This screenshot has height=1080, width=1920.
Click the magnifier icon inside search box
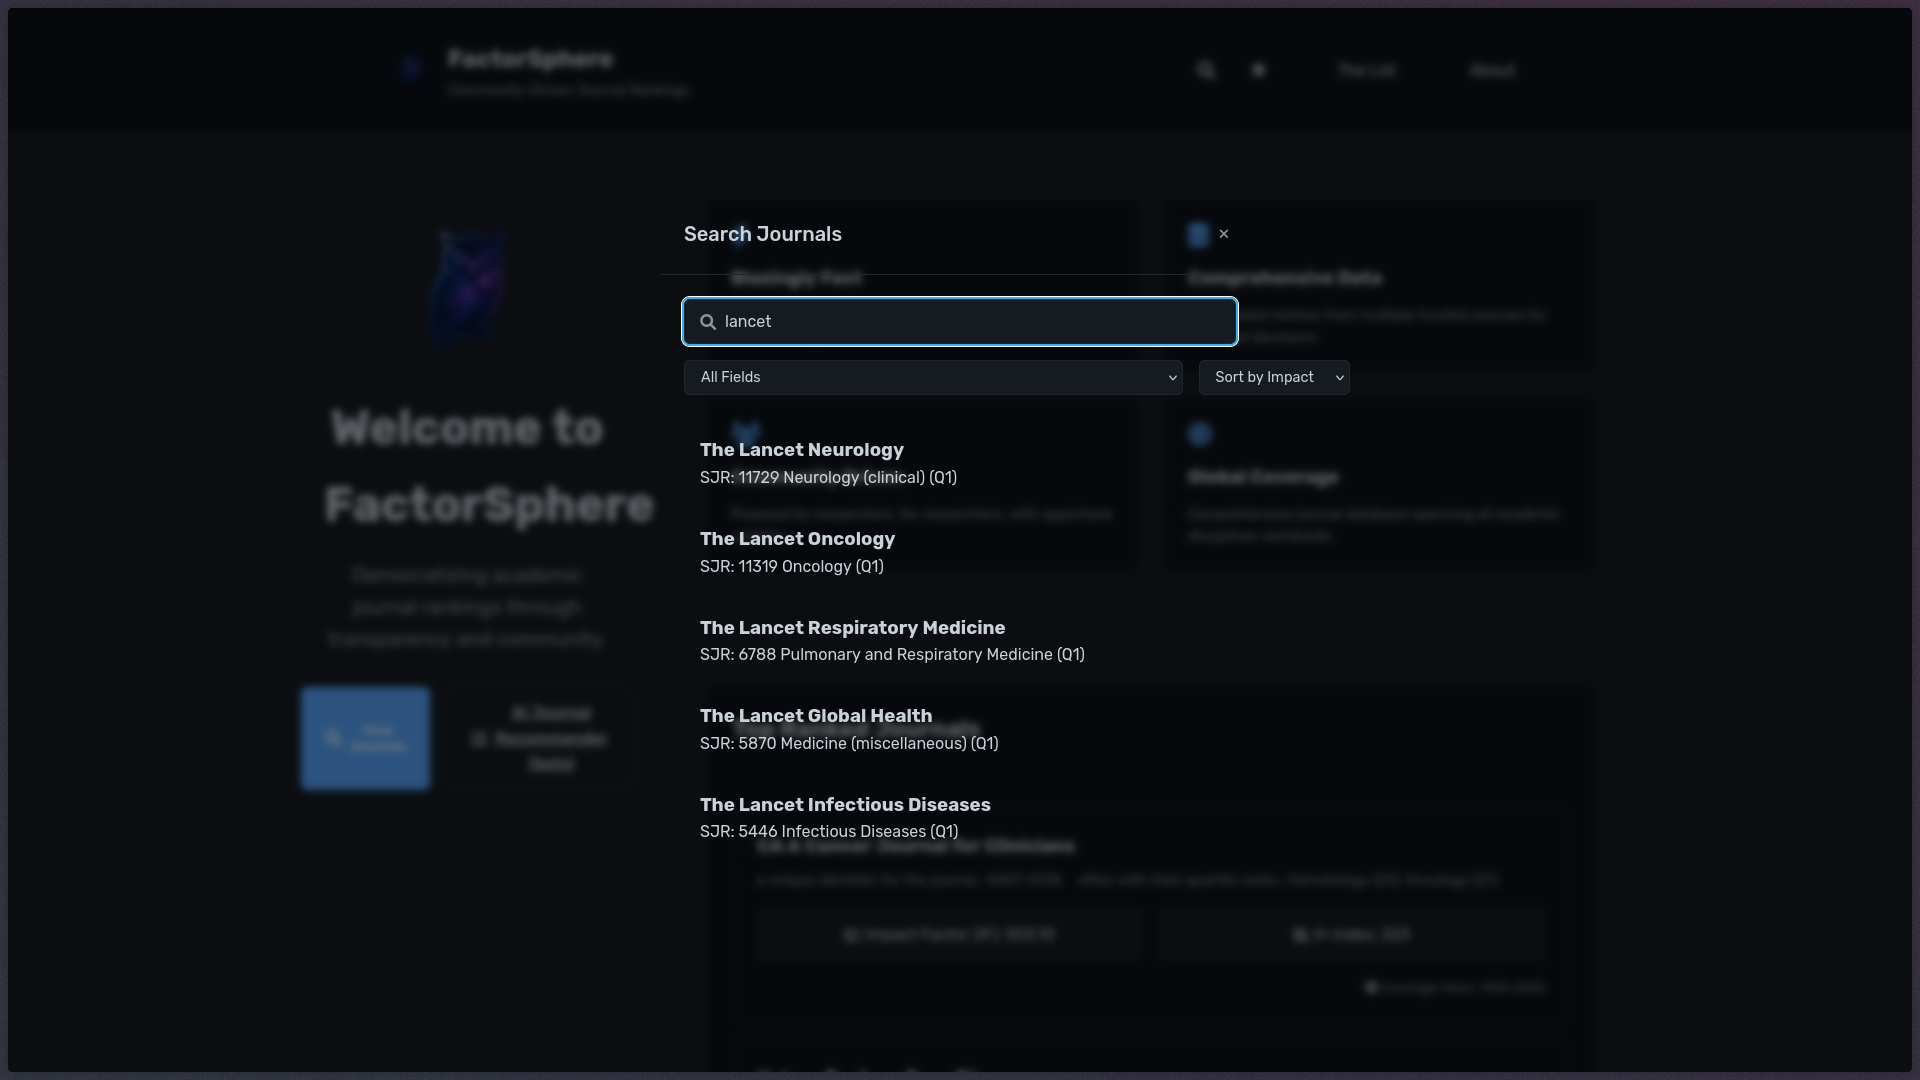tap(708, 322)
